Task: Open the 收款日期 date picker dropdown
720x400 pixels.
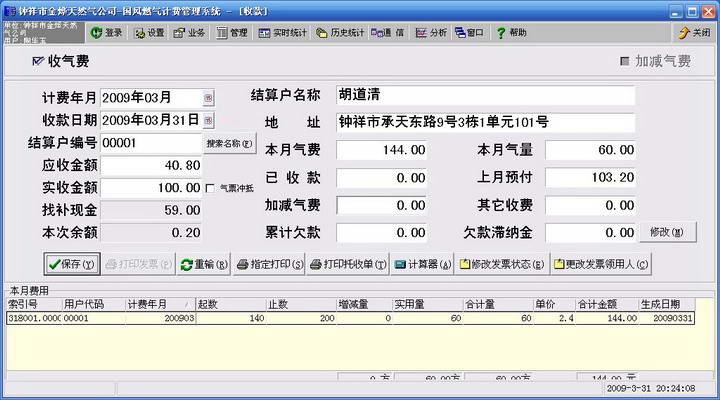Action: coord(208,120)
